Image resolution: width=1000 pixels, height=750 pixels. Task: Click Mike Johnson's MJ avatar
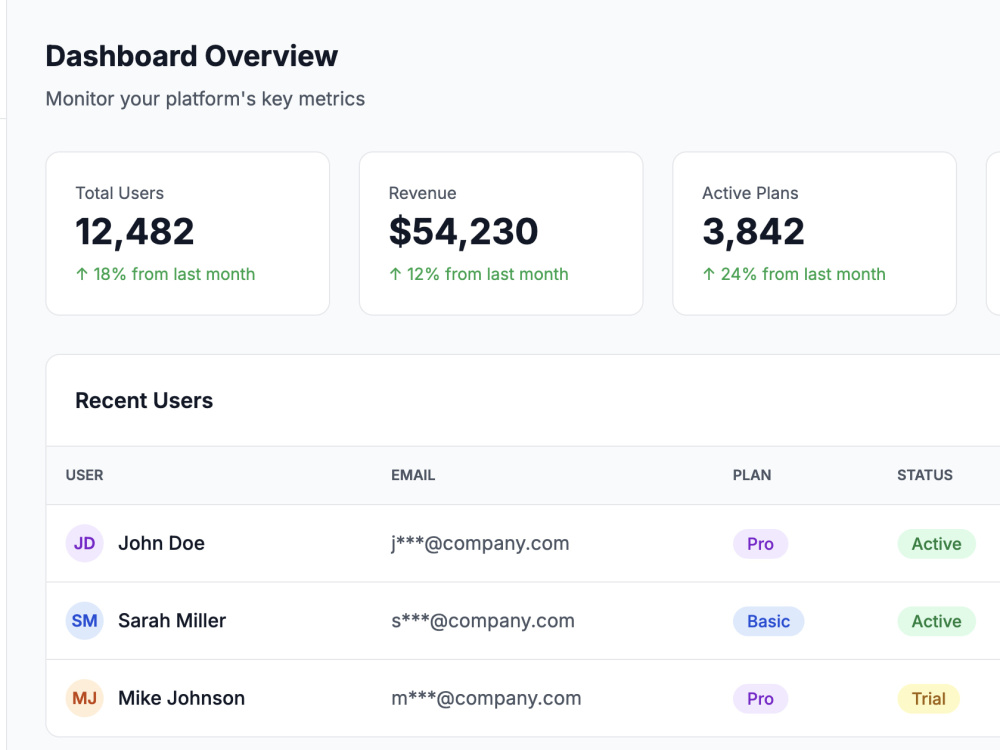point(84,698)
